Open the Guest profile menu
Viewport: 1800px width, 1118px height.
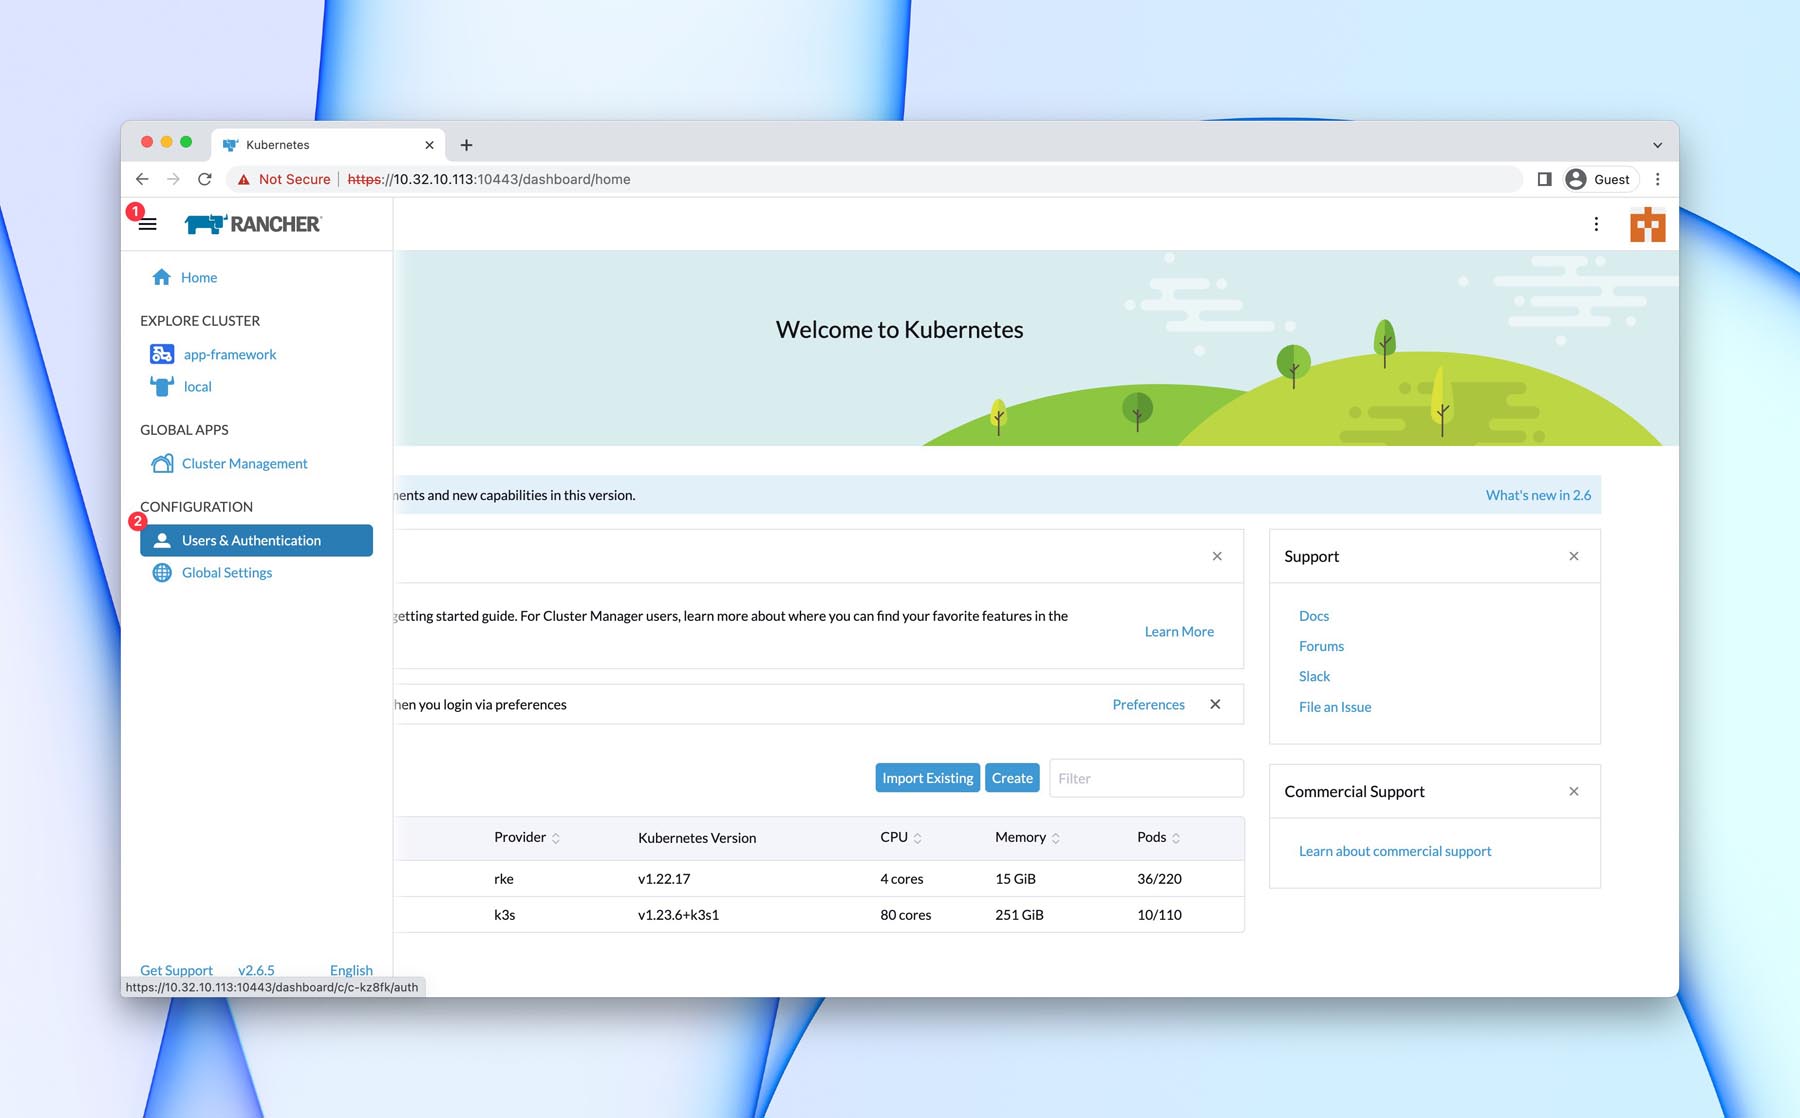pyautogui.click(x=1599, y=179)
